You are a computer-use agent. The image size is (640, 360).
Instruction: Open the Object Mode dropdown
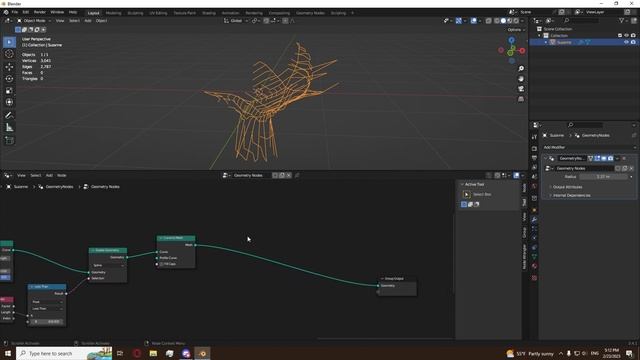point(34,20)
